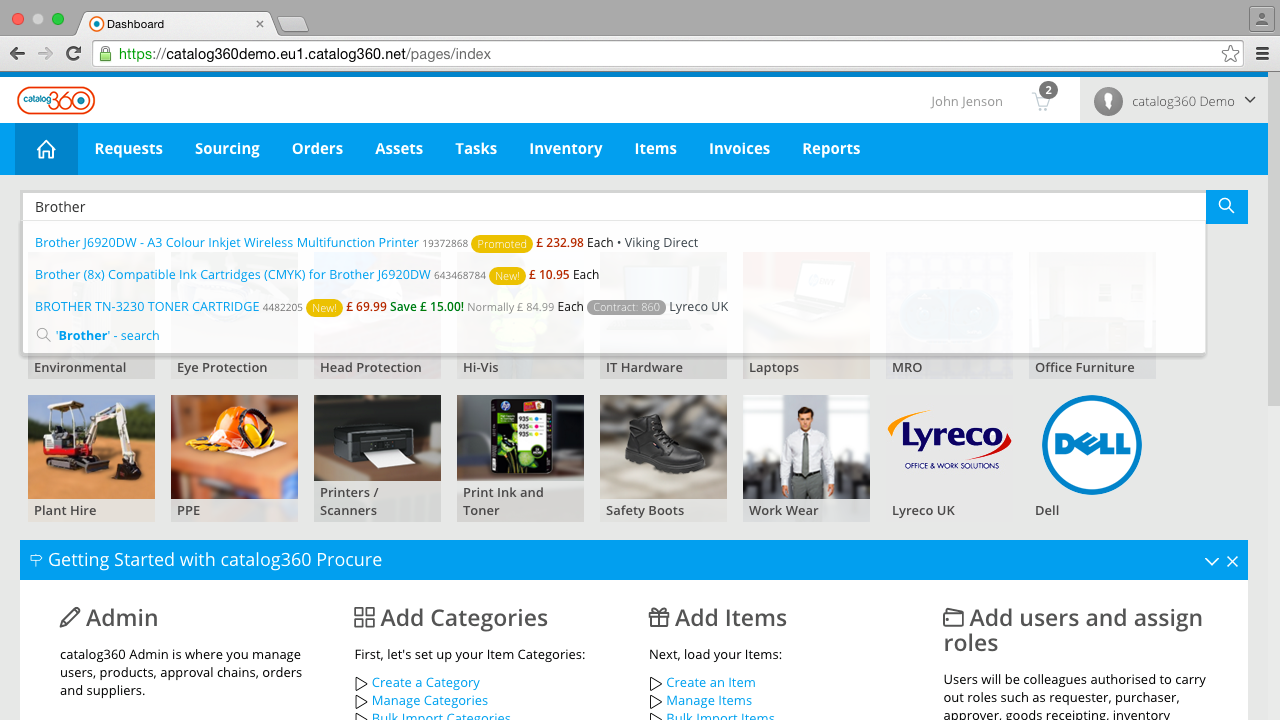
Task: Go back to the previous page
Action: 17,54
